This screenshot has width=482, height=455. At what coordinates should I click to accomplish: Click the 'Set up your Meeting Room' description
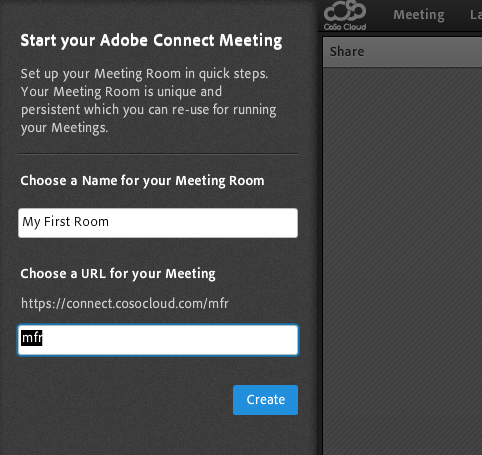149,101
